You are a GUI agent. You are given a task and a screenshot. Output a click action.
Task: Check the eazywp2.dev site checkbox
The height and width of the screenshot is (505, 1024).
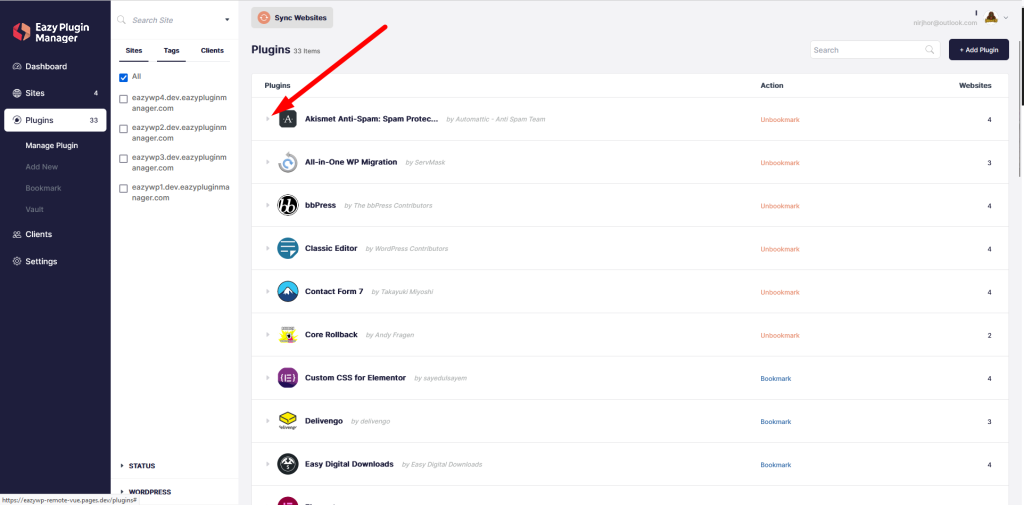pos(123,129)
